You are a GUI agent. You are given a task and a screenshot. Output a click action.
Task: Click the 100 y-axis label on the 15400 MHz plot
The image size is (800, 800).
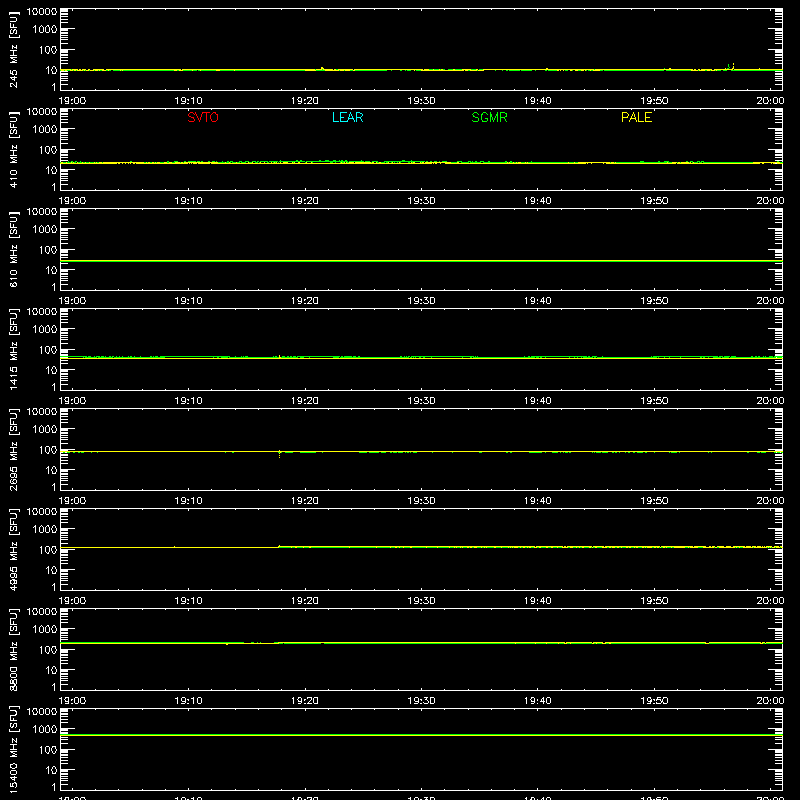48,750
